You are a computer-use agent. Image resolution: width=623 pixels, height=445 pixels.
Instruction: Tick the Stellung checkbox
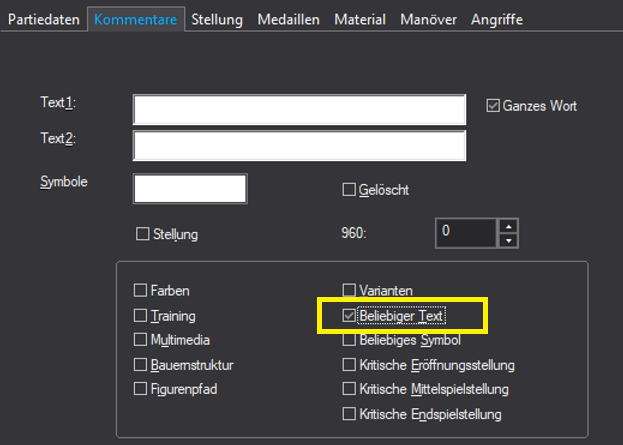coord(142,234)
